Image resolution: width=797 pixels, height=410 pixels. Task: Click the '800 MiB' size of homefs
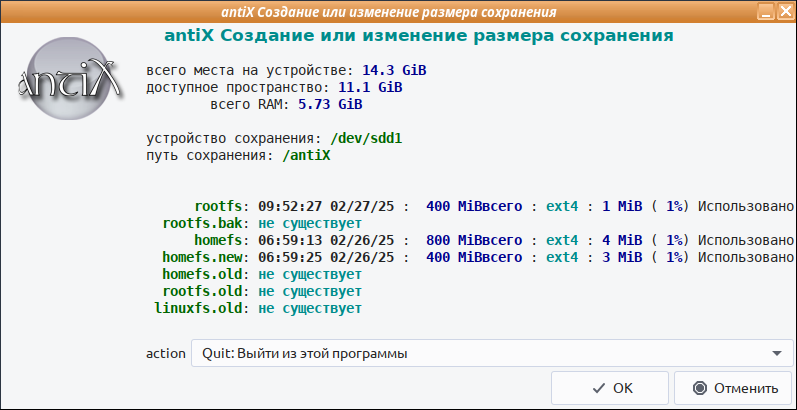pos(454,240)
